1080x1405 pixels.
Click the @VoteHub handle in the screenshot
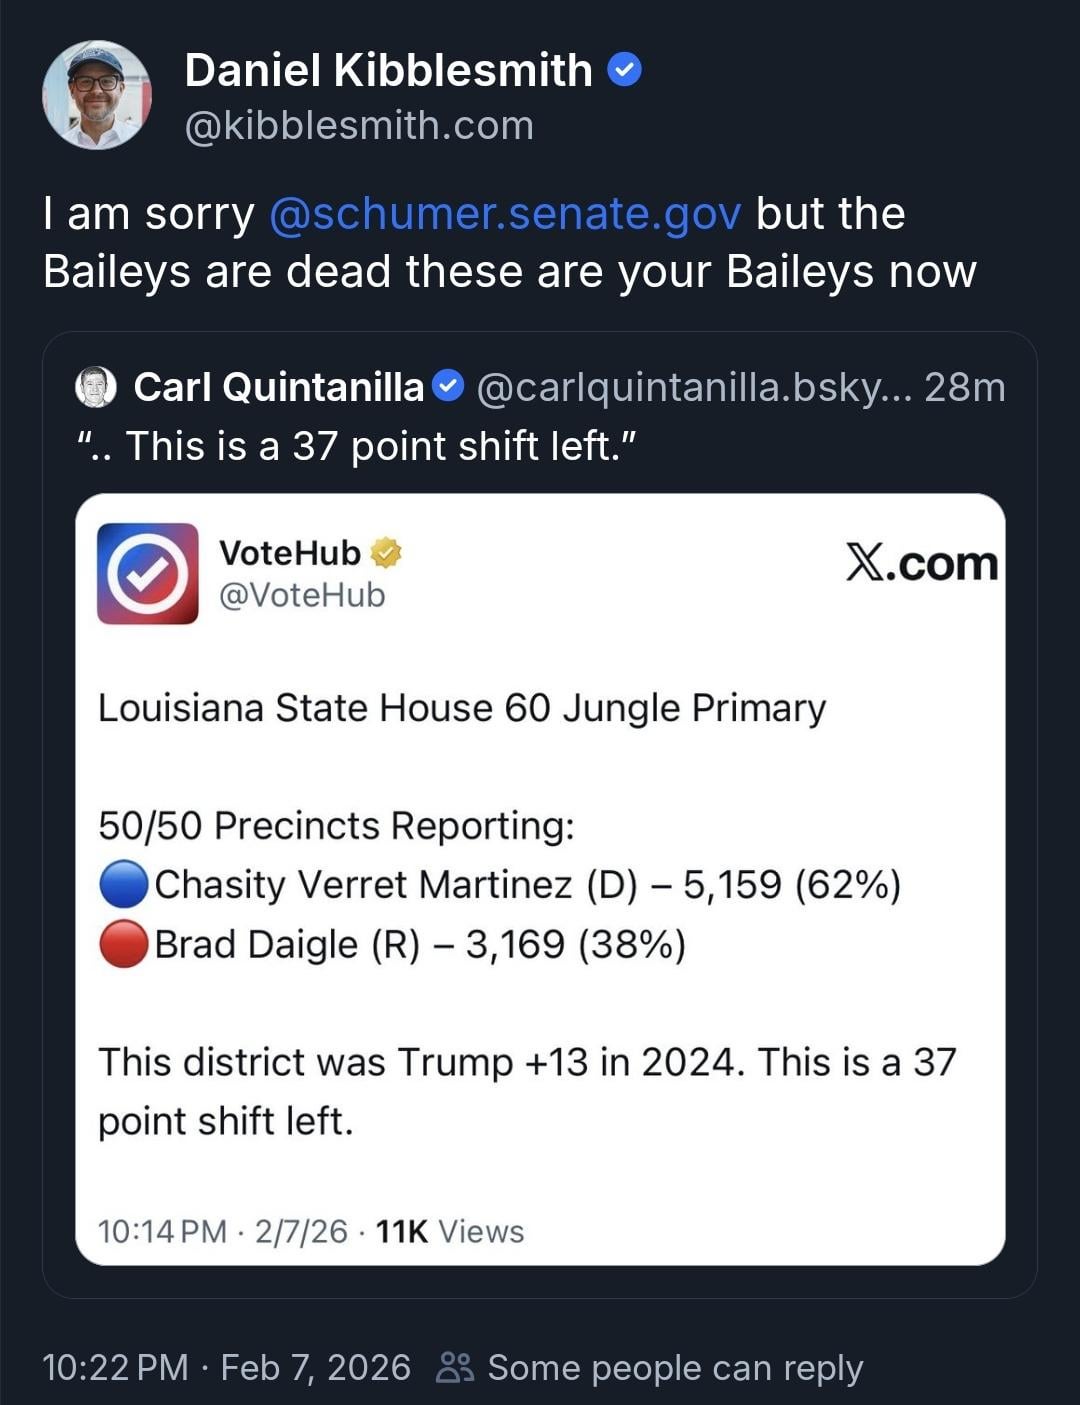point(302,595)
